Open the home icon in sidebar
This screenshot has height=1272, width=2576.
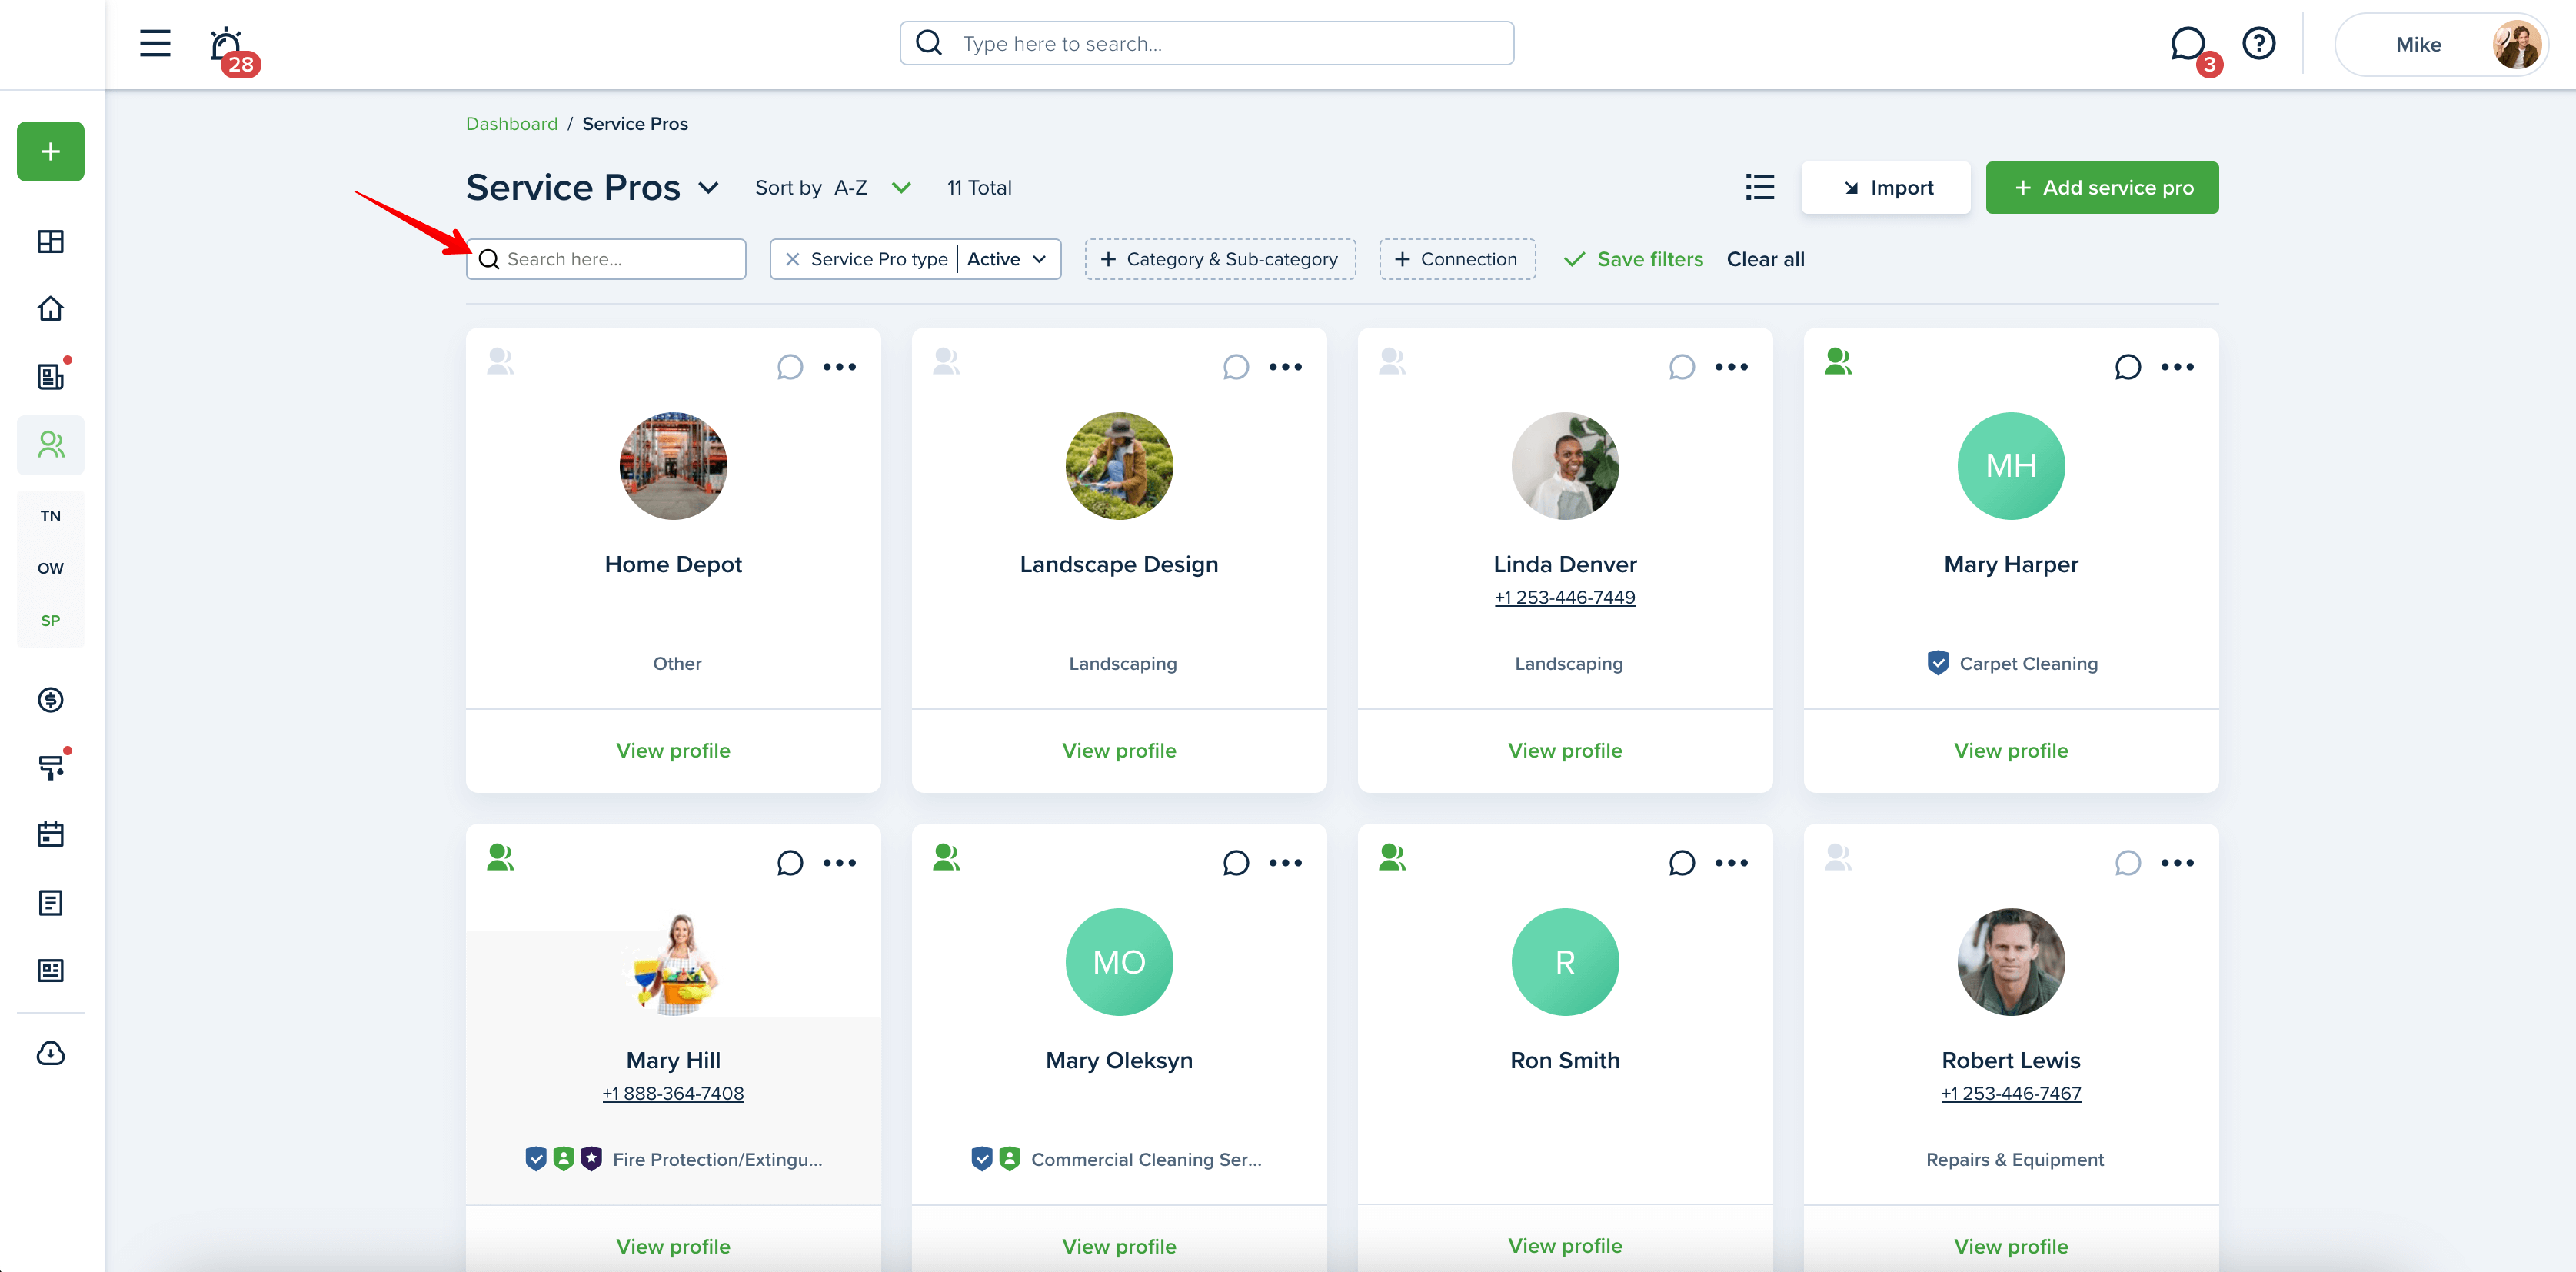tap(51, 308)
